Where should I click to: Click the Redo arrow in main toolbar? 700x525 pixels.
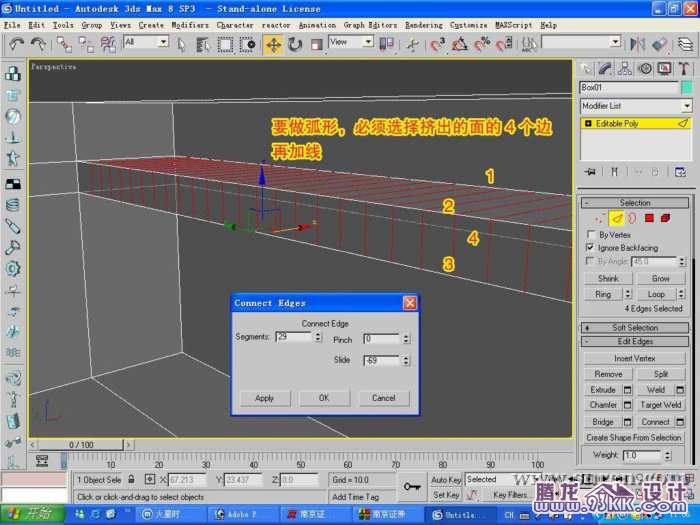point(38,44)
